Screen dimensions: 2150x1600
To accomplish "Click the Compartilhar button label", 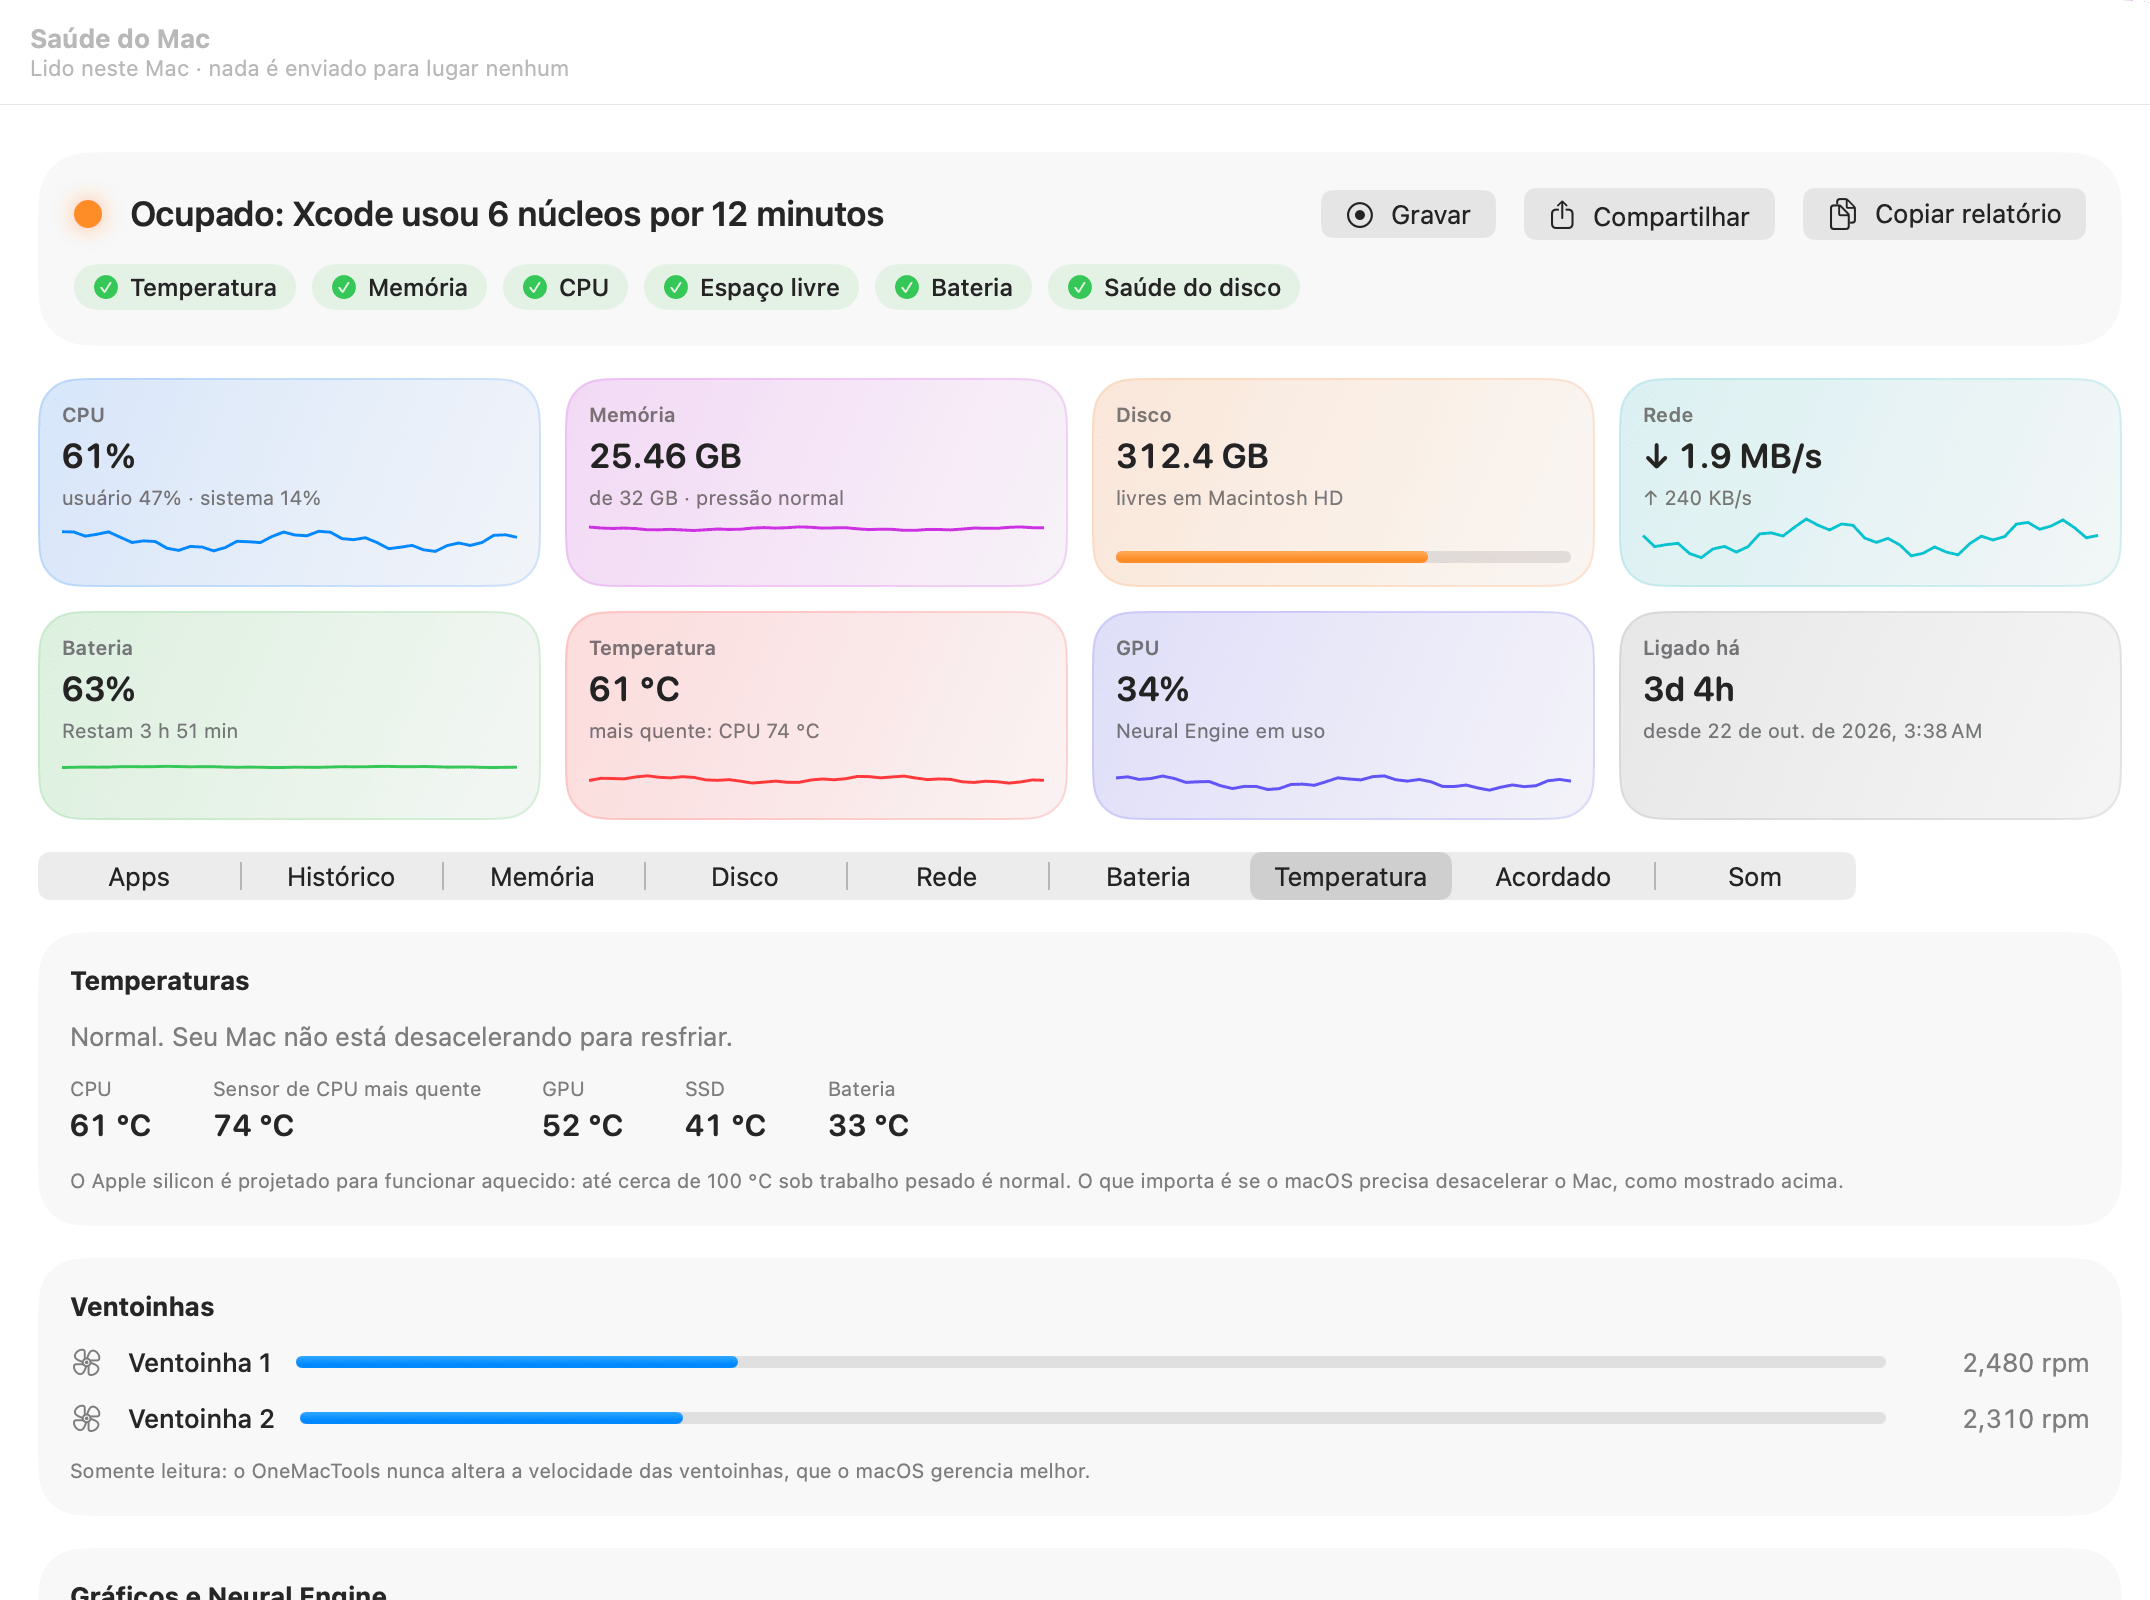I will pos(1671,217).
